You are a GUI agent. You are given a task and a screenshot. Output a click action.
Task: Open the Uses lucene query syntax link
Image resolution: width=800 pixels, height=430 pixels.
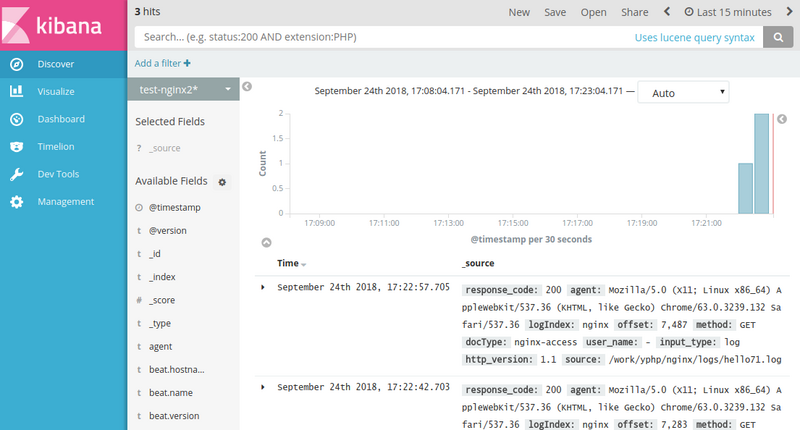(x=694, y=38)
